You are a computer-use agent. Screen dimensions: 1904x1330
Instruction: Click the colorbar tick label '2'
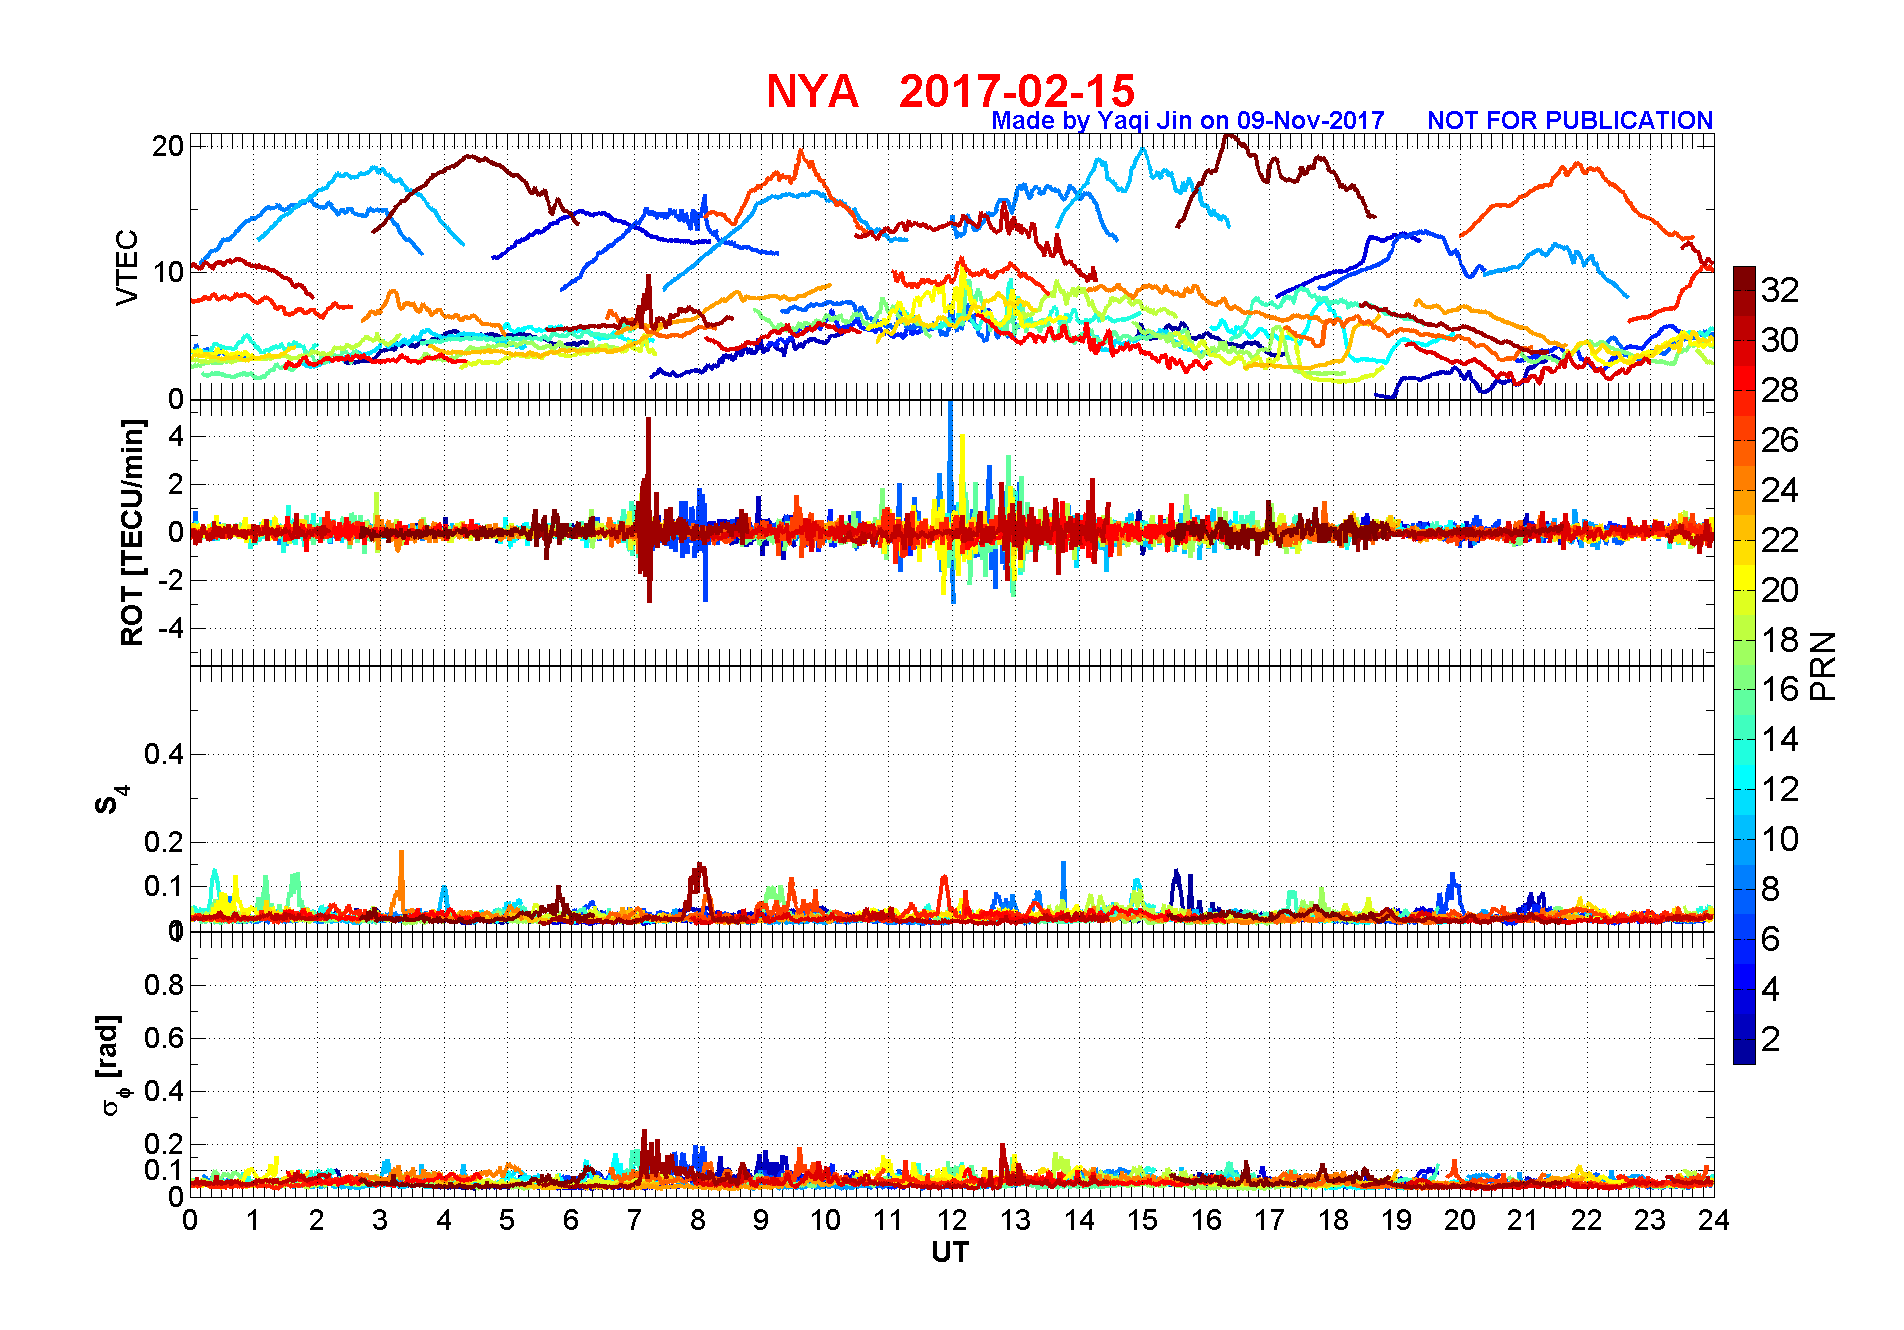1771,1040
